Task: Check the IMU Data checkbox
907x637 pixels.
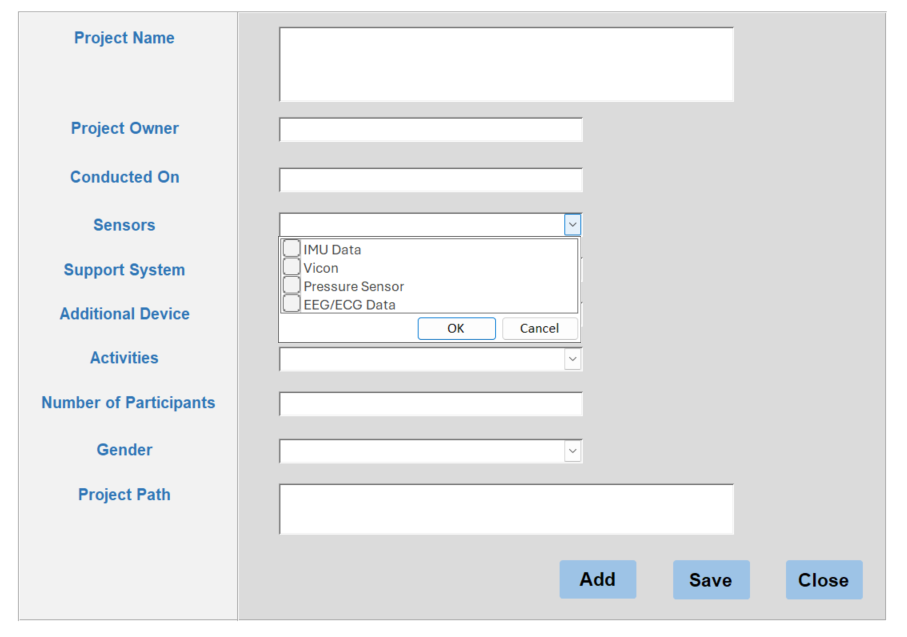Action: (x=292, y=249)
